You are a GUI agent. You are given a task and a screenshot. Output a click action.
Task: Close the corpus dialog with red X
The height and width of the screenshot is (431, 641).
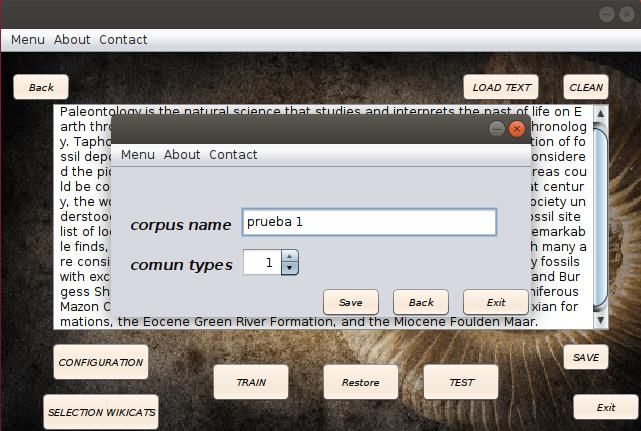coord(517,129)
